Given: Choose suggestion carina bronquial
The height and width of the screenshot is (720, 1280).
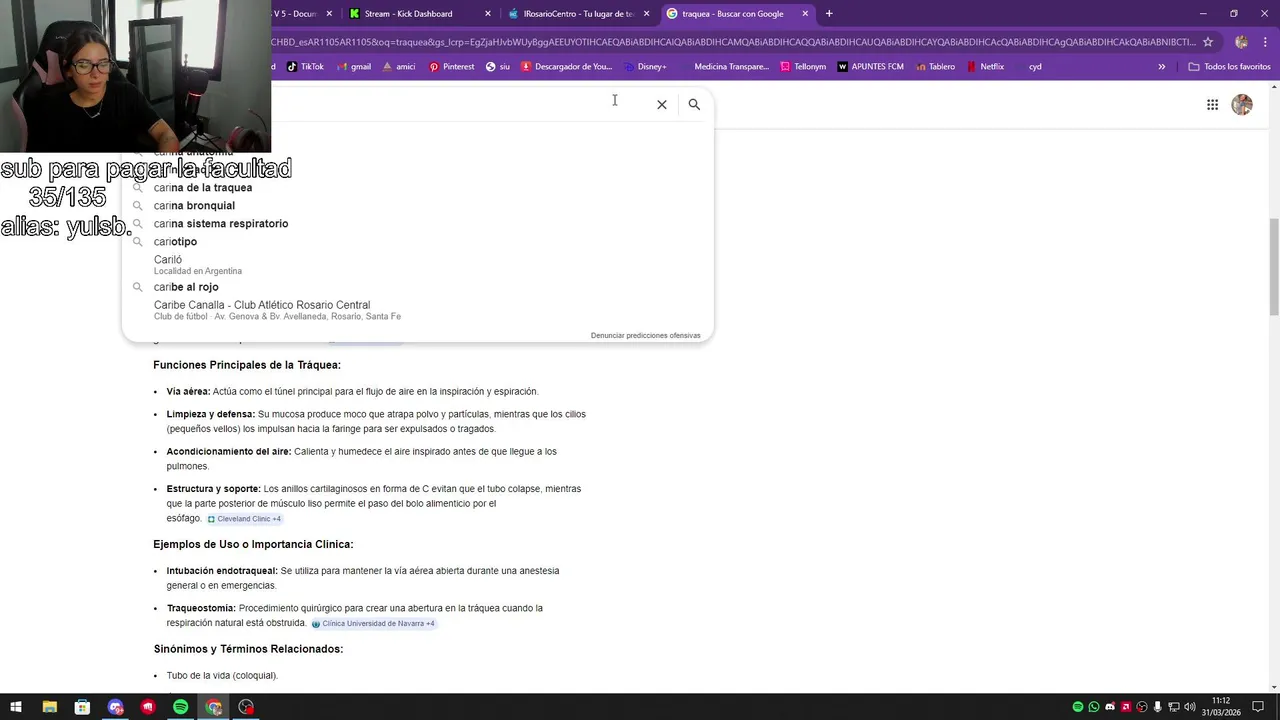Looking at the screenshot, I should pos(418,206).
